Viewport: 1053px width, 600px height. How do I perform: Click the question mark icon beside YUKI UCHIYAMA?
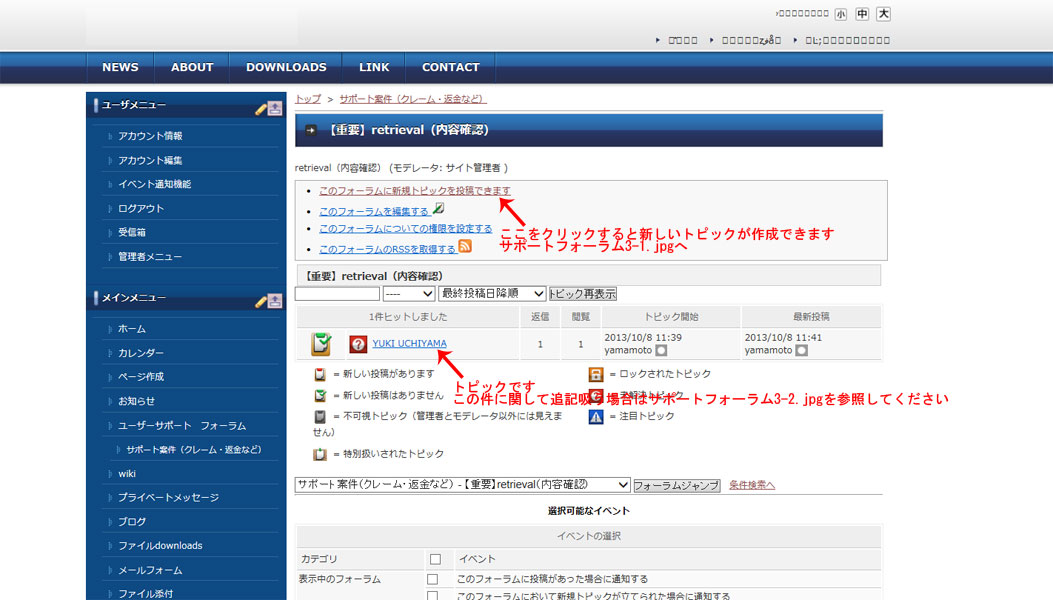coord(358,344)
